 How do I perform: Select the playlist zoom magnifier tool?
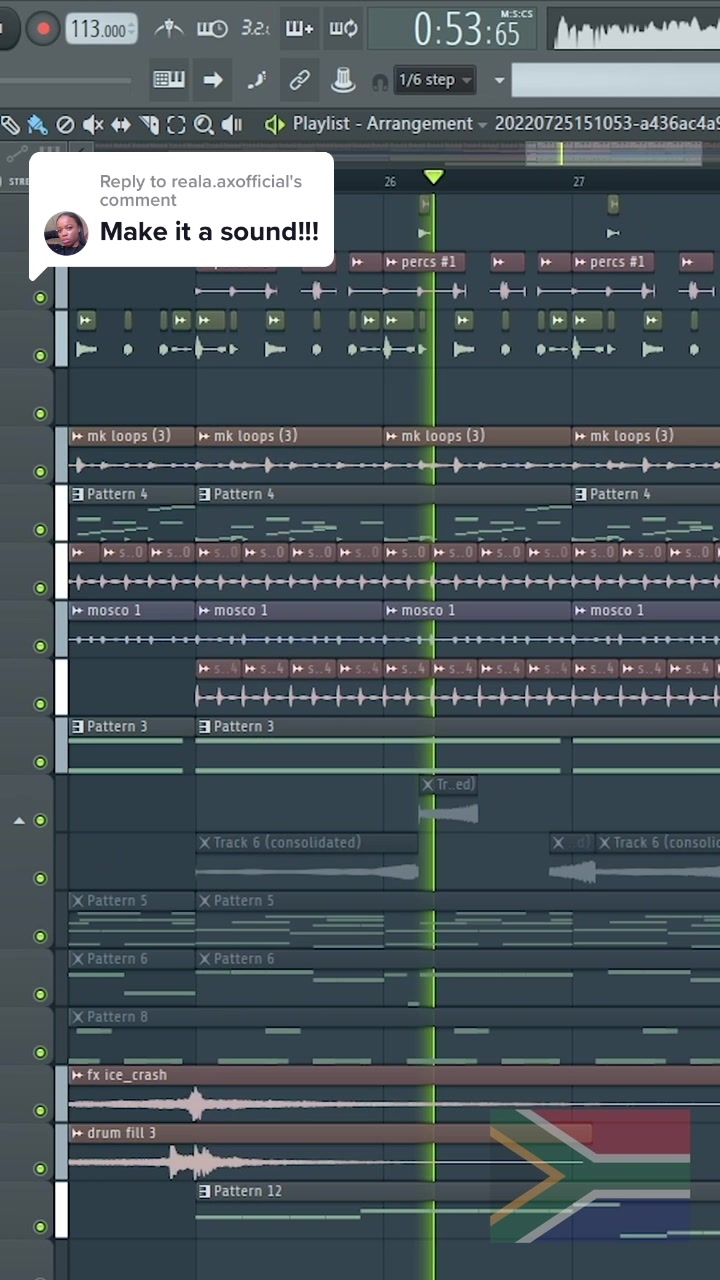(x=204, y=125)
